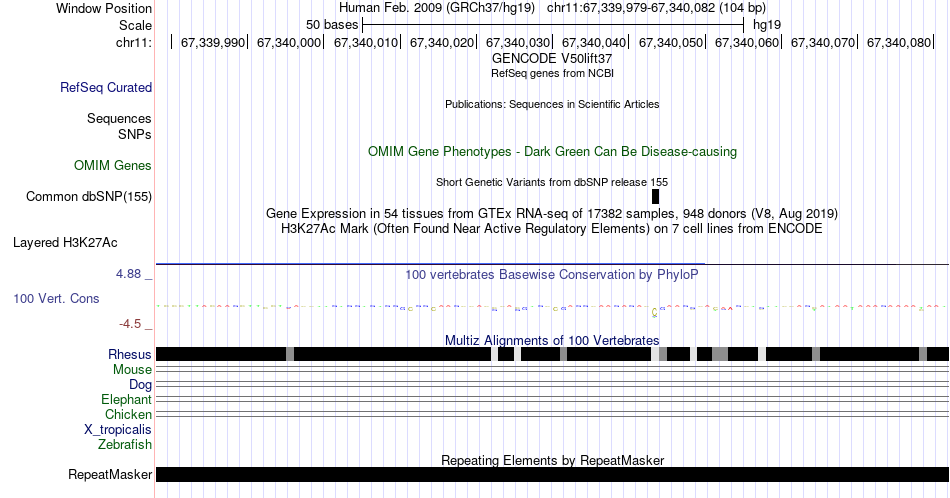Click Repeating Elements by RepeatMasker title
Screen dimensions: 950x498
[x=552, y=460]
